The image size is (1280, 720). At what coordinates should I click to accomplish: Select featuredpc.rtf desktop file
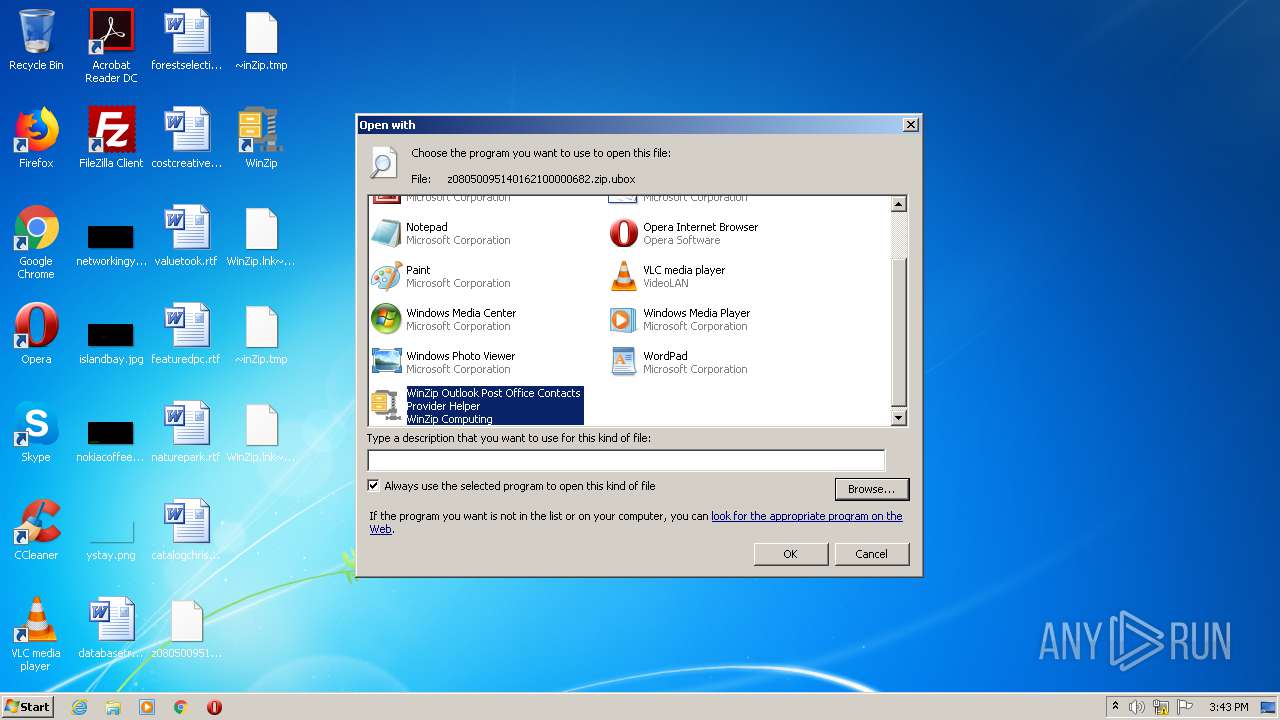(186, 334)
